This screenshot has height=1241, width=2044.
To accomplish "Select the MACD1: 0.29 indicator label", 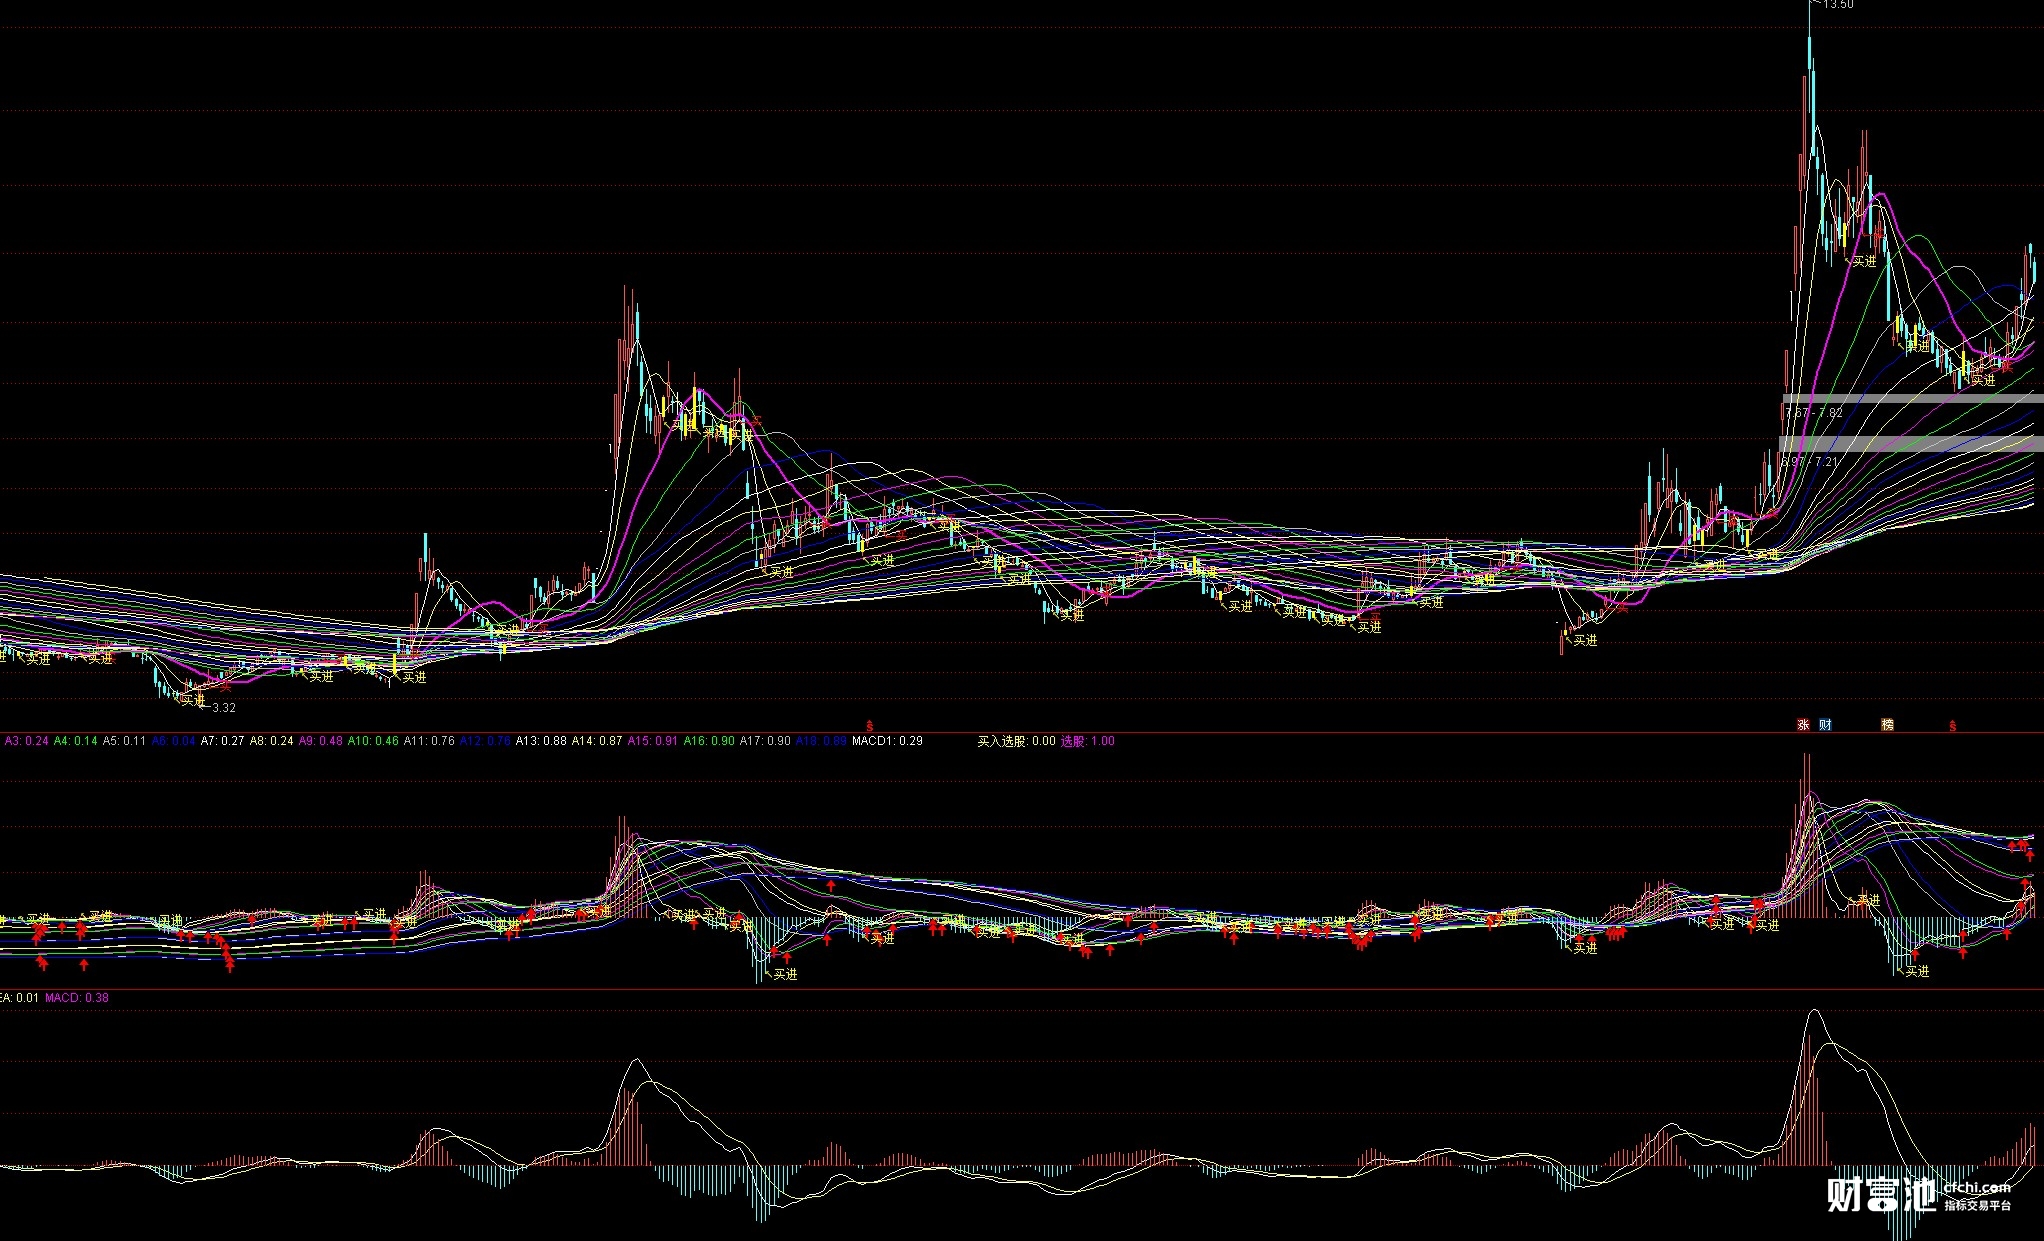I will [x=887, y=741].
